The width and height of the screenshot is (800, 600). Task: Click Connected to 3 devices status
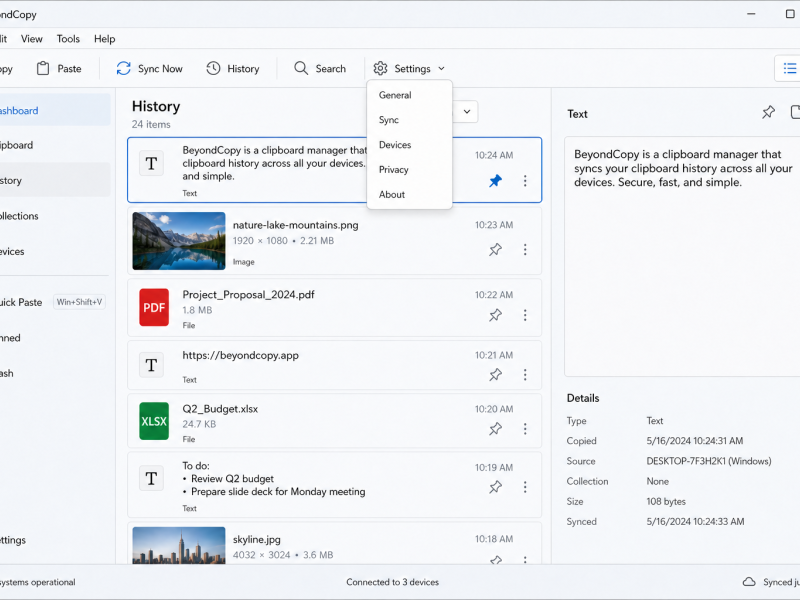(x=392, y=582)
